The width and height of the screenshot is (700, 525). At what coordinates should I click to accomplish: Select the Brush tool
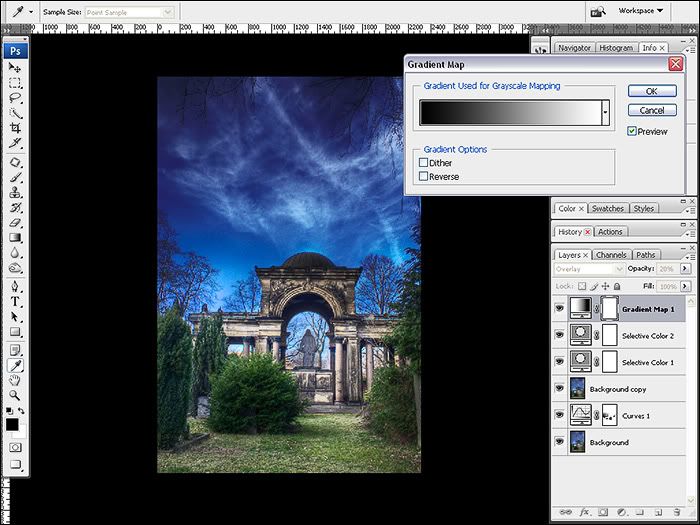[15, 178]
